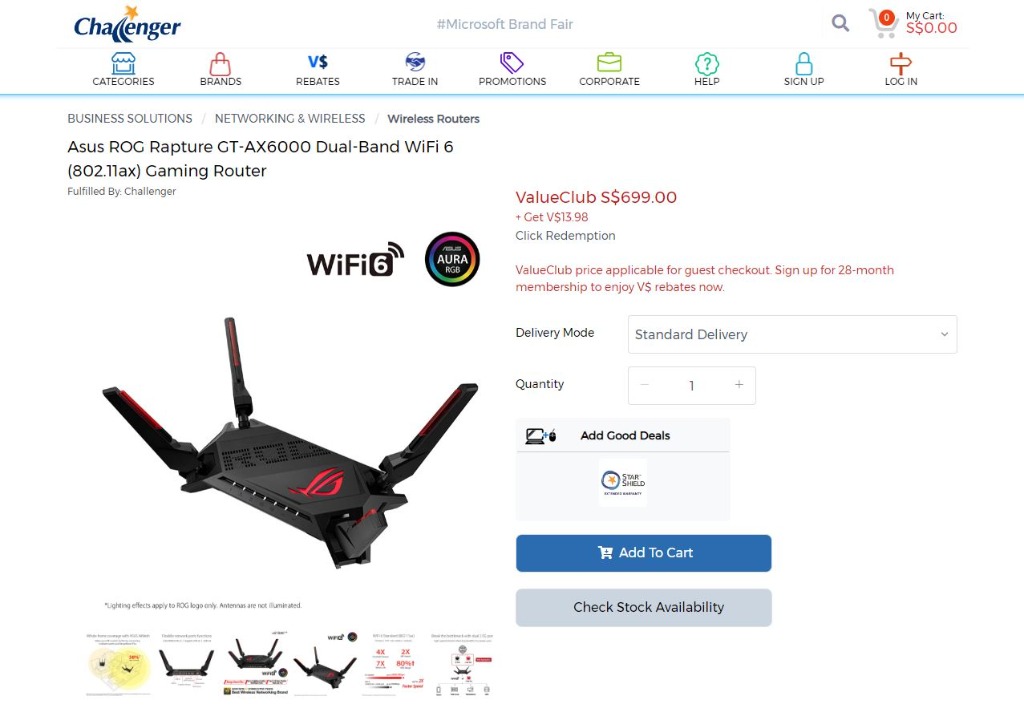The width and height of the screenshot is (1024, 728).
Task: Open the shopping cart icon
Action: pos(883,24)
